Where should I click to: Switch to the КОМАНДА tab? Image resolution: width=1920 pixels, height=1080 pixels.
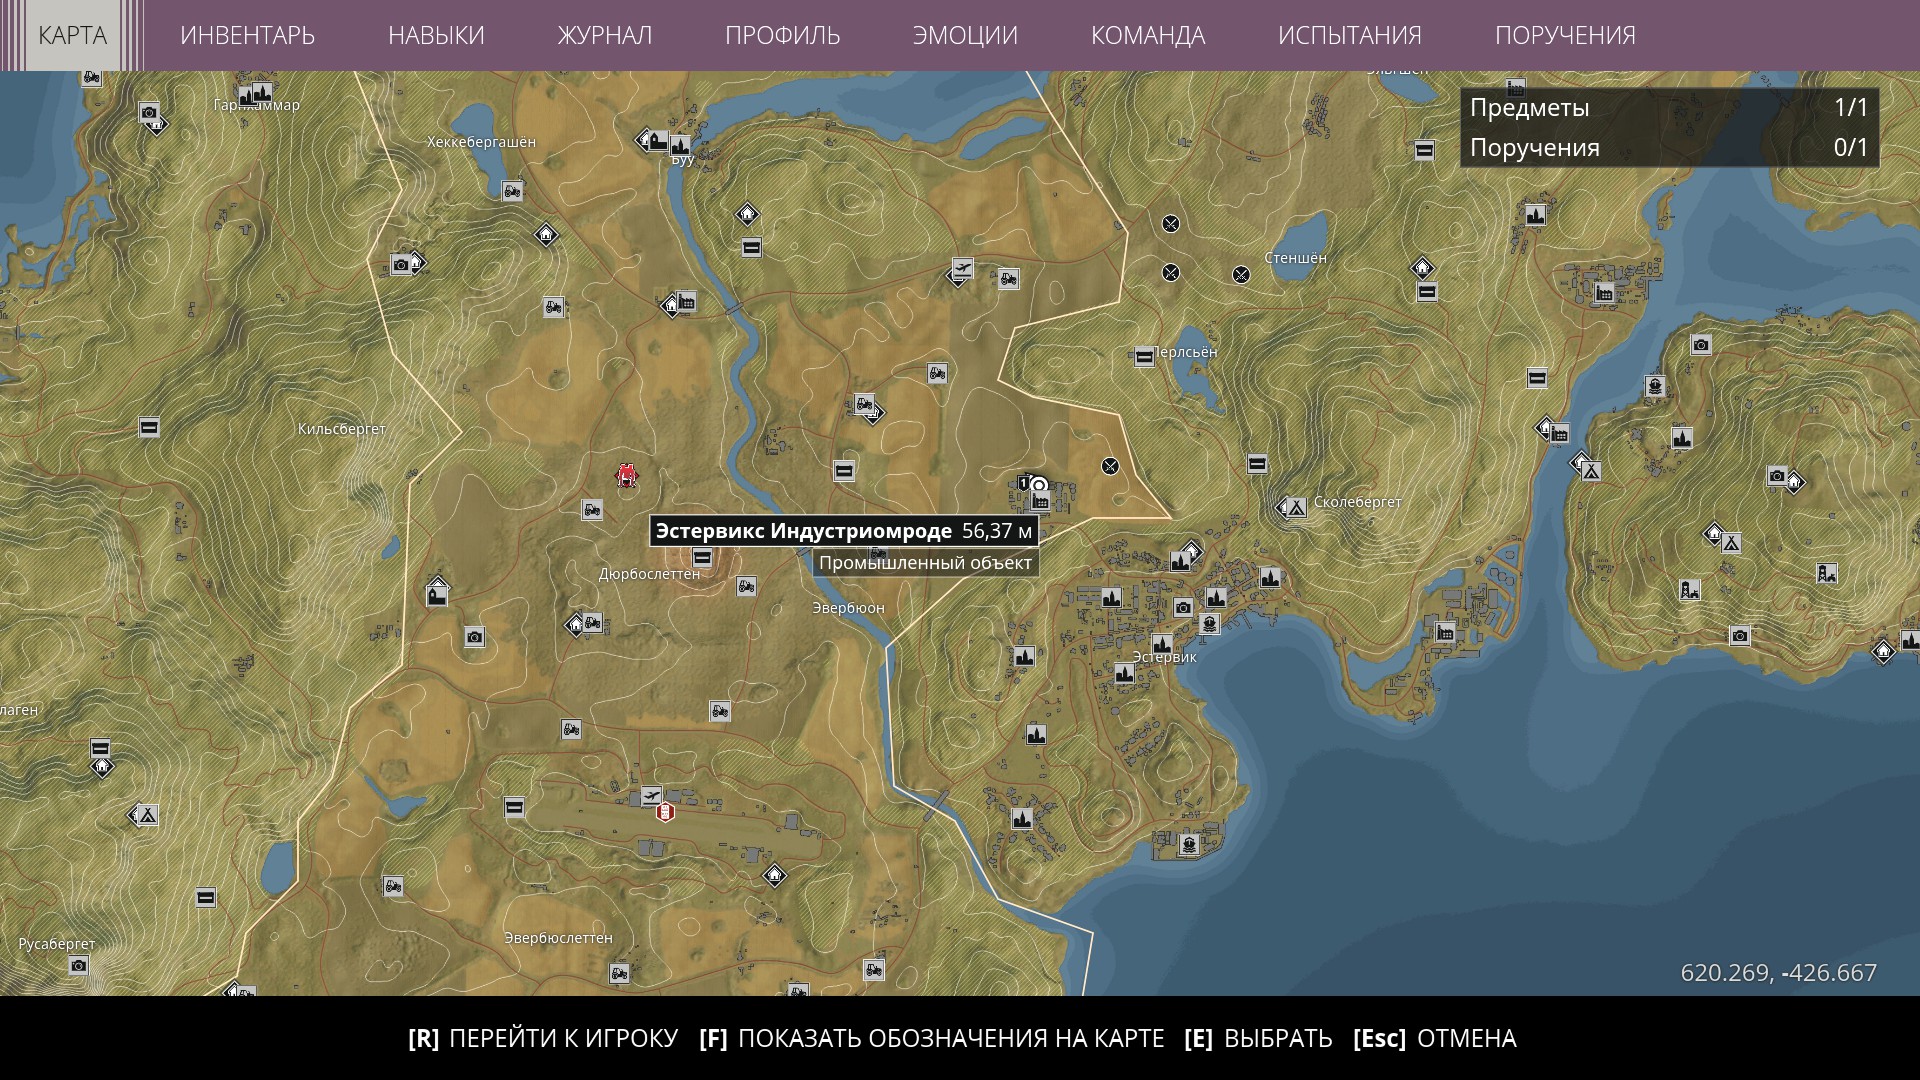point(1148,35)
